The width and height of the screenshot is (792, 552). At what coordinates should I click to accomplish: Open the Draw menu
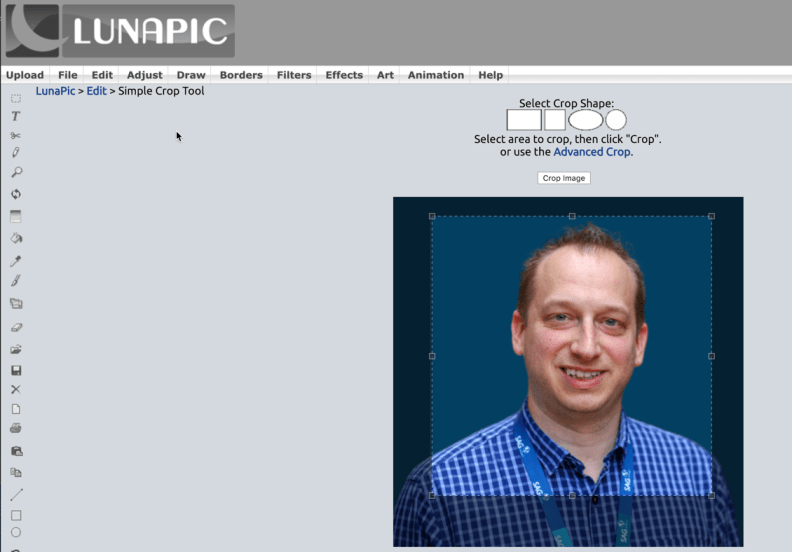191,75
